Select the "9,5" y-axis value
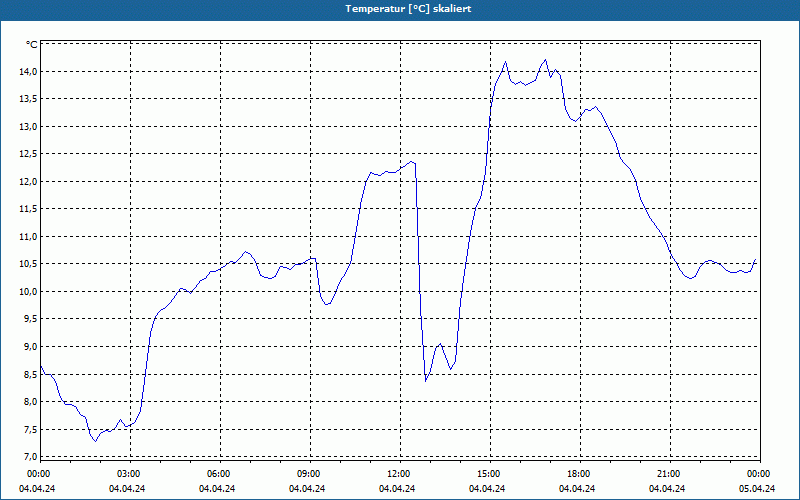Viewport: 800px width, 500px height. coord(31,319)
